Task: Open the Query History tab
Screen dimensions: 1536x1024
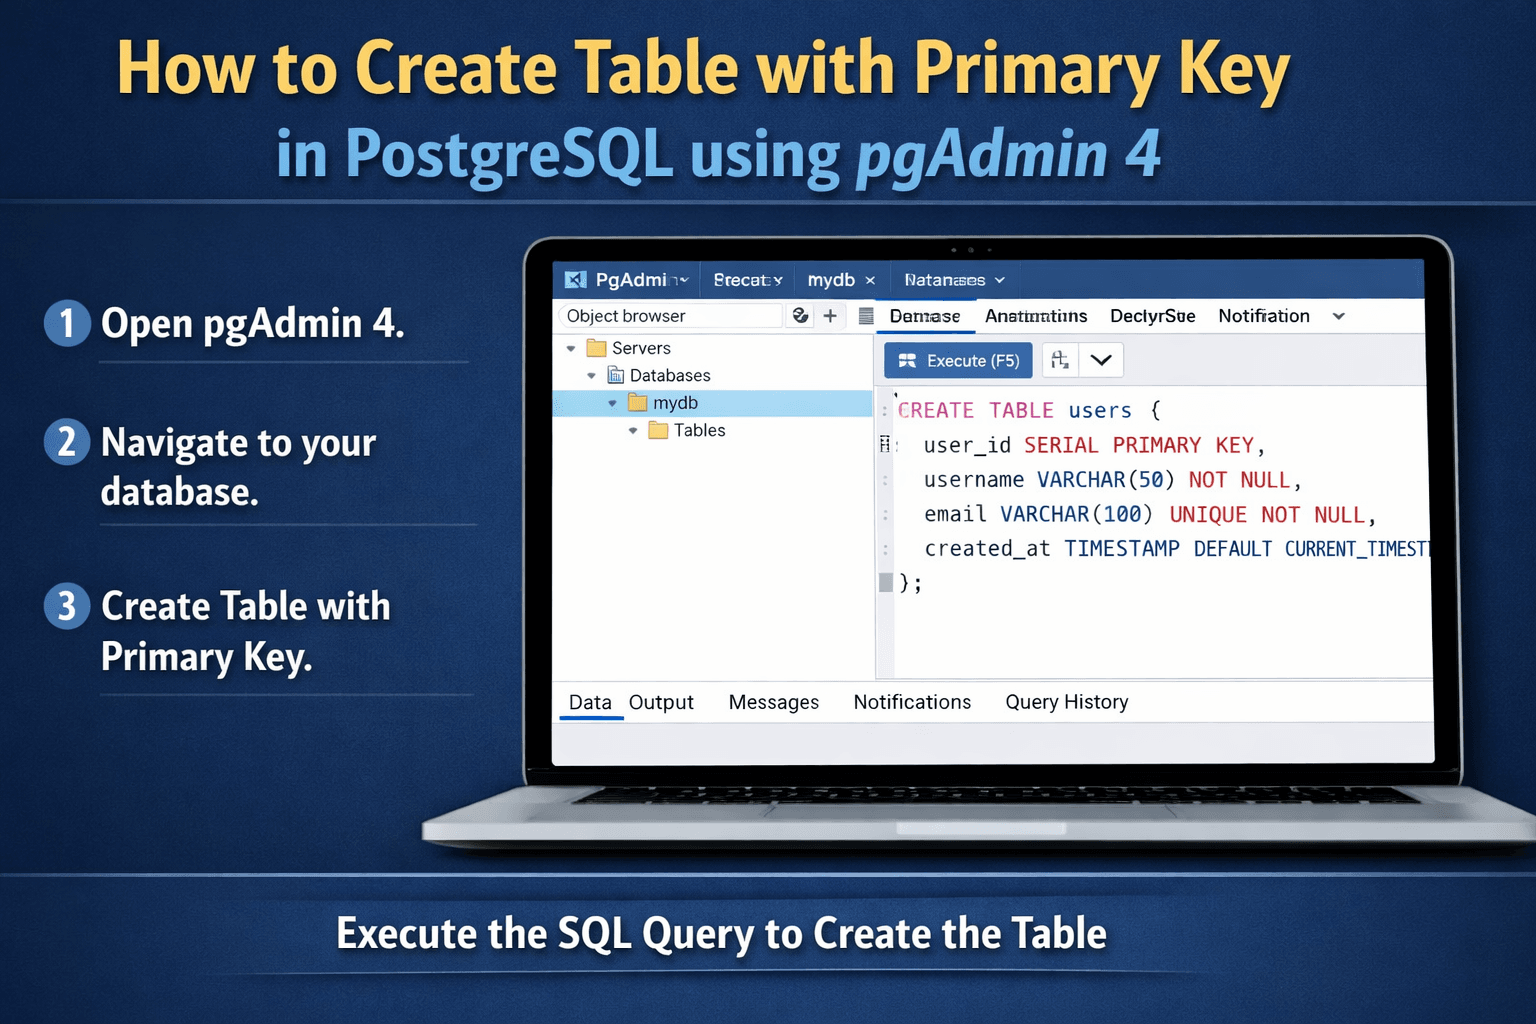Action: [x=1066, y=702]
